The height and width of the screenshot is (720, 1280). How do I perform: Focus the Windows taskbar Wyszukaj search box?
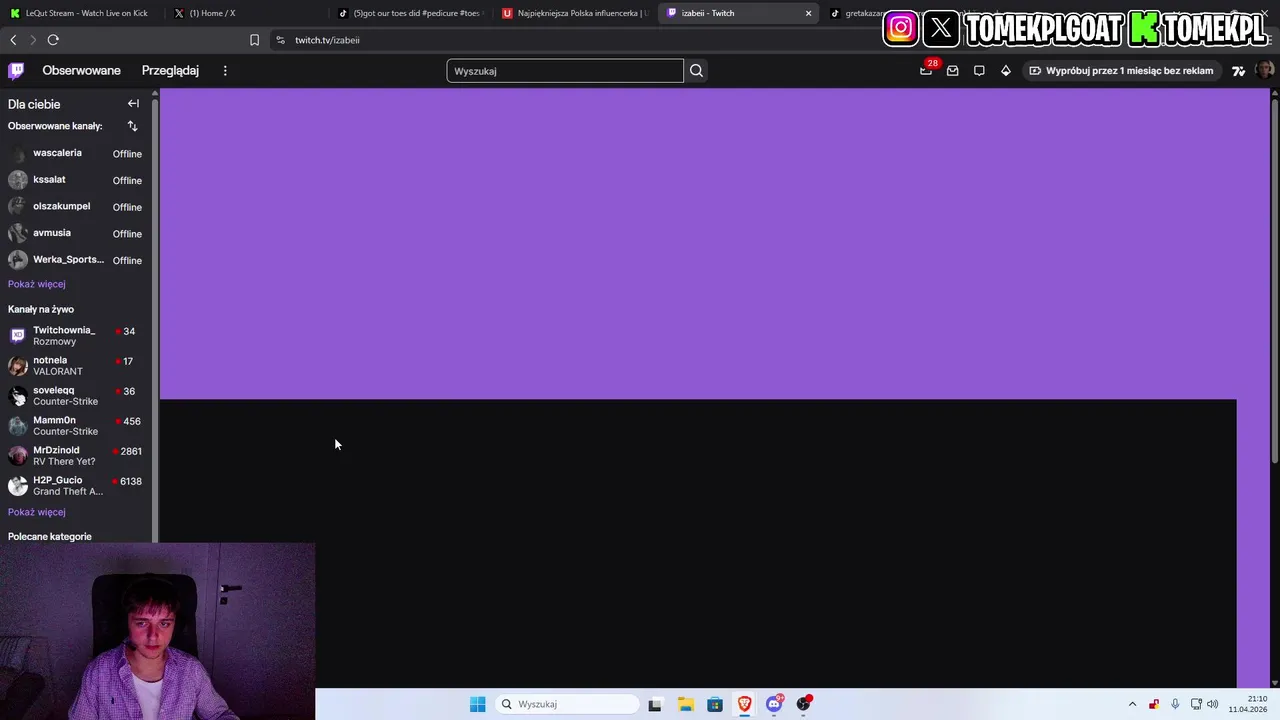[x=567, y=704]
